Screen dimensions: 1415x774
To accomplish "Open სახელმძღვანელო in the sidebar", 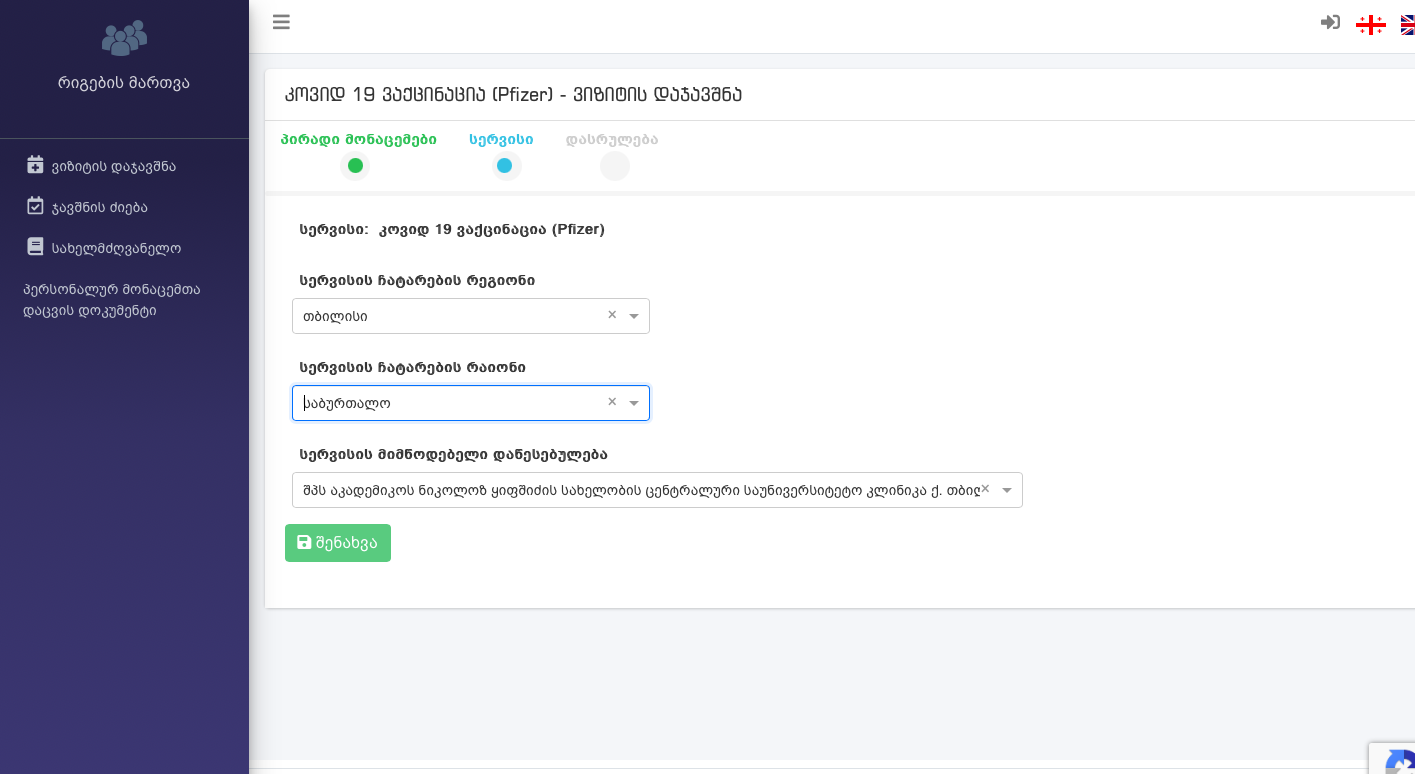I will pos(116,248).
